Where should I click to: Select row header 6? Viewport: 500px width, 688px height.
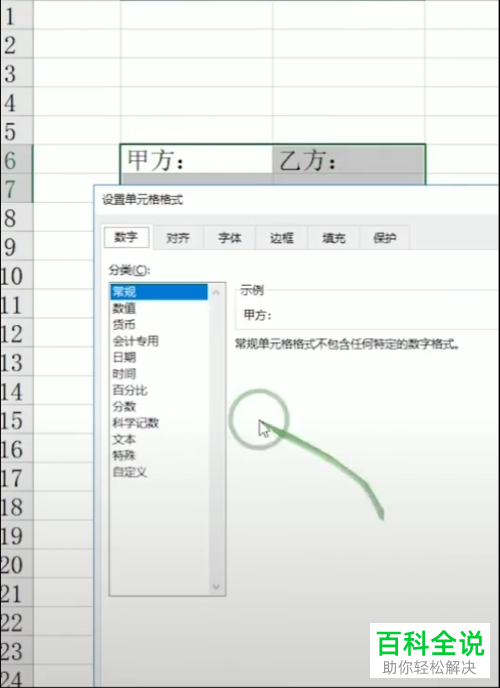pos(16,159)
